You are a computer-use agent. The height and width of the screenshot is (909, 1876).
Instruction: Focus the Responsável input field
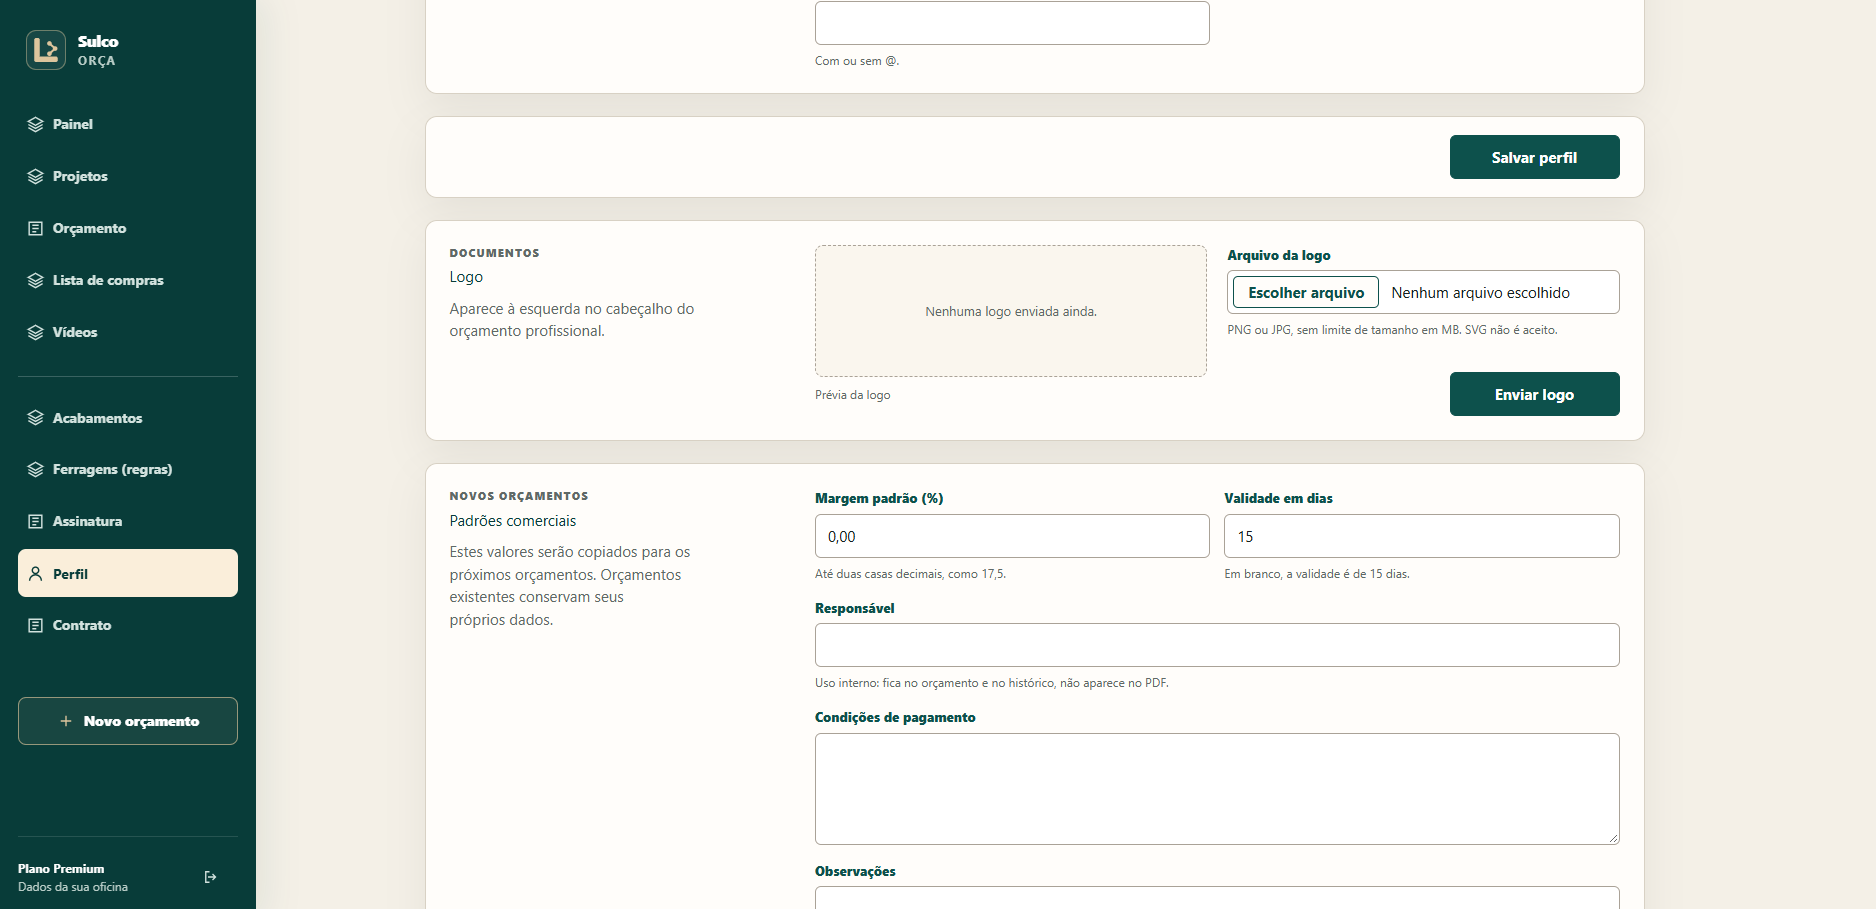point(1217,645)
